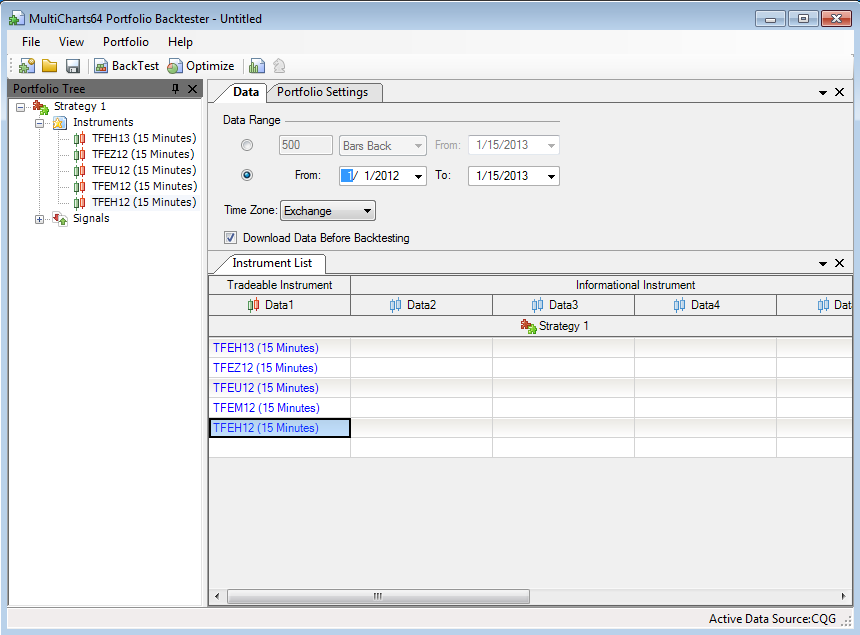Start the Optimize toolbar button
This screenshot has height=635, width=860.
tap(201, 66)
